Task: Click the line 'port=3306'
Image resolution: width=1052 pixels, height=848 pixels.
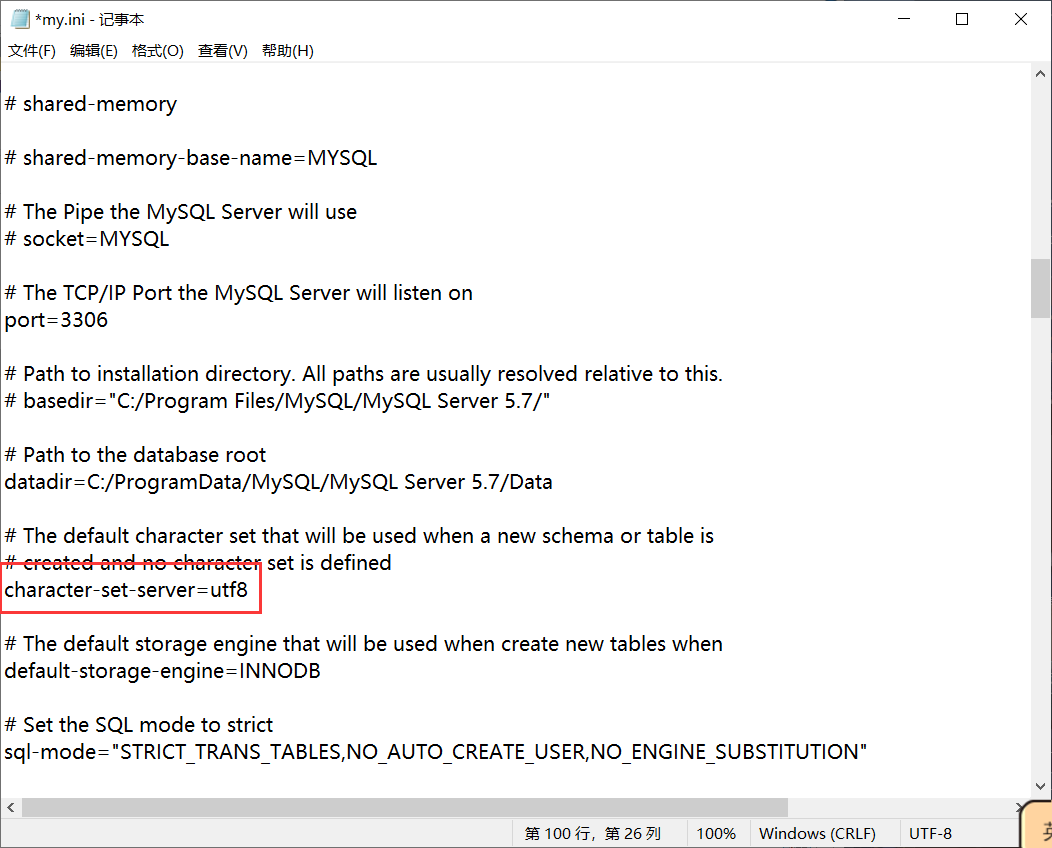Action: 56,320
